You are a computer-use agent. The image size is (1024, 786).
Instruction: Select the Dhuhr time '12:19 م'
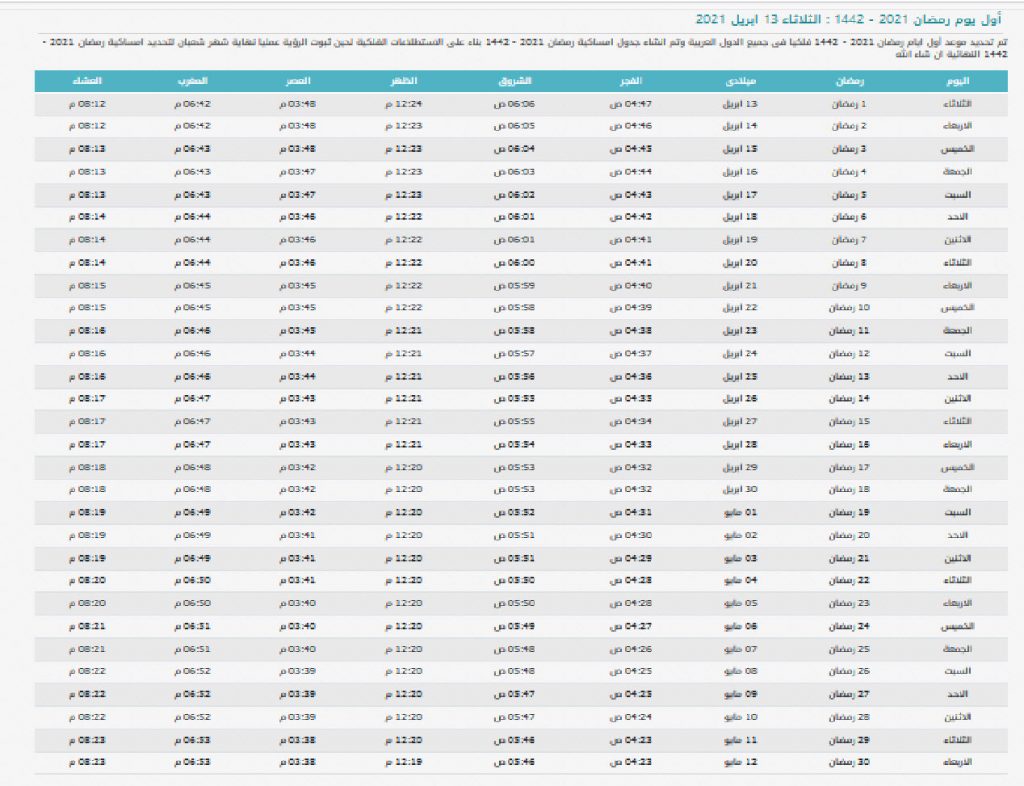pos(404,762)
